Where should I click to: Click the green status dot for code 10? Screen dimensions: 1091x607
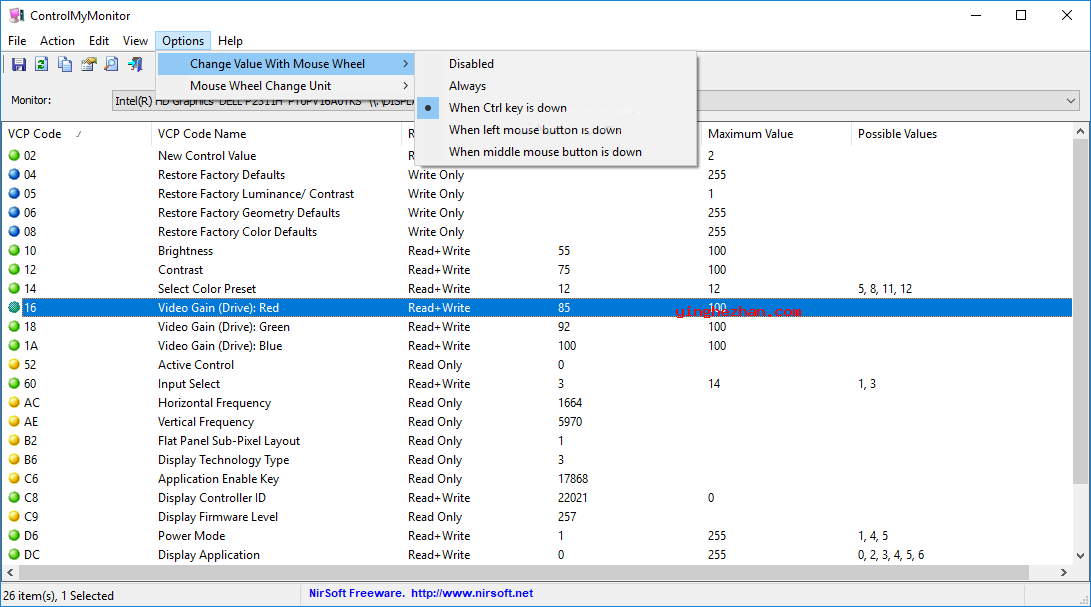tap(14, 250)
